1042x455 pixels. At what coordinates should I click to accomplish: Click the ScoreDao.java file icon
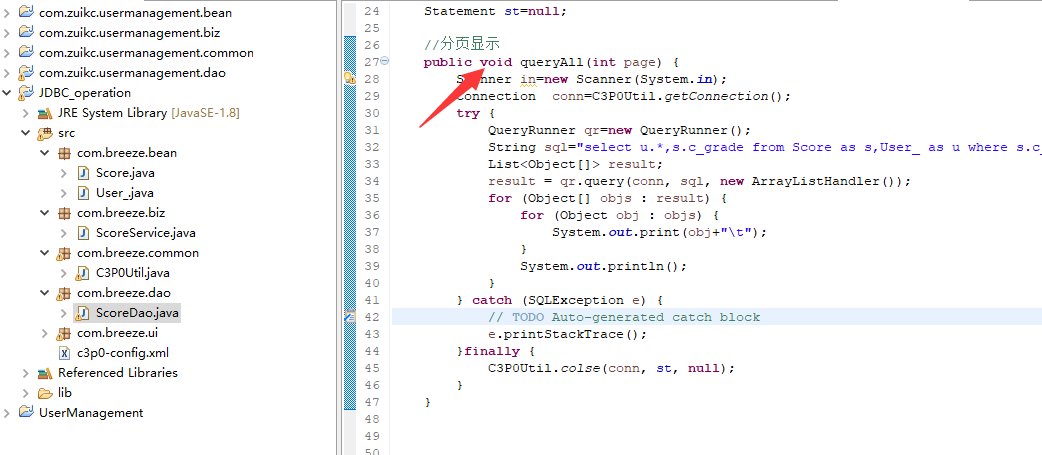tap(83, 312)
